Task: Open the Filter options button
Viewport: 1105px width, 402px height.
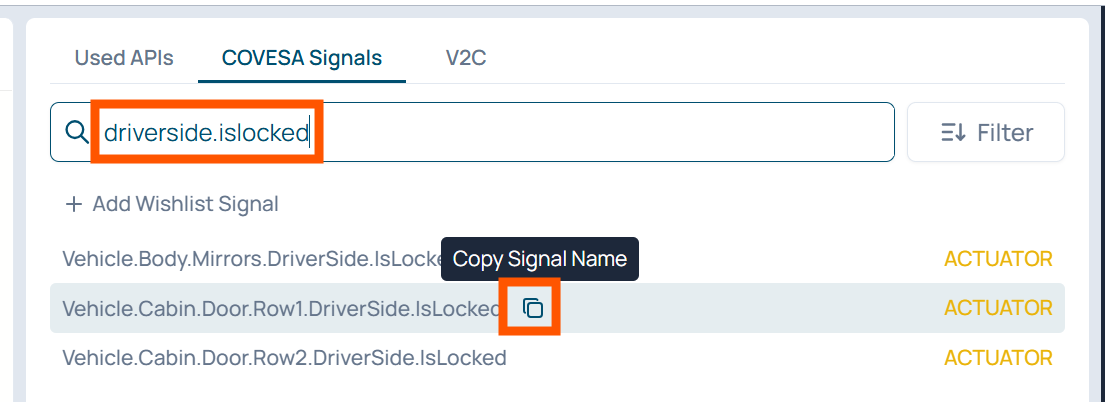Action: (x=985, y=132)
